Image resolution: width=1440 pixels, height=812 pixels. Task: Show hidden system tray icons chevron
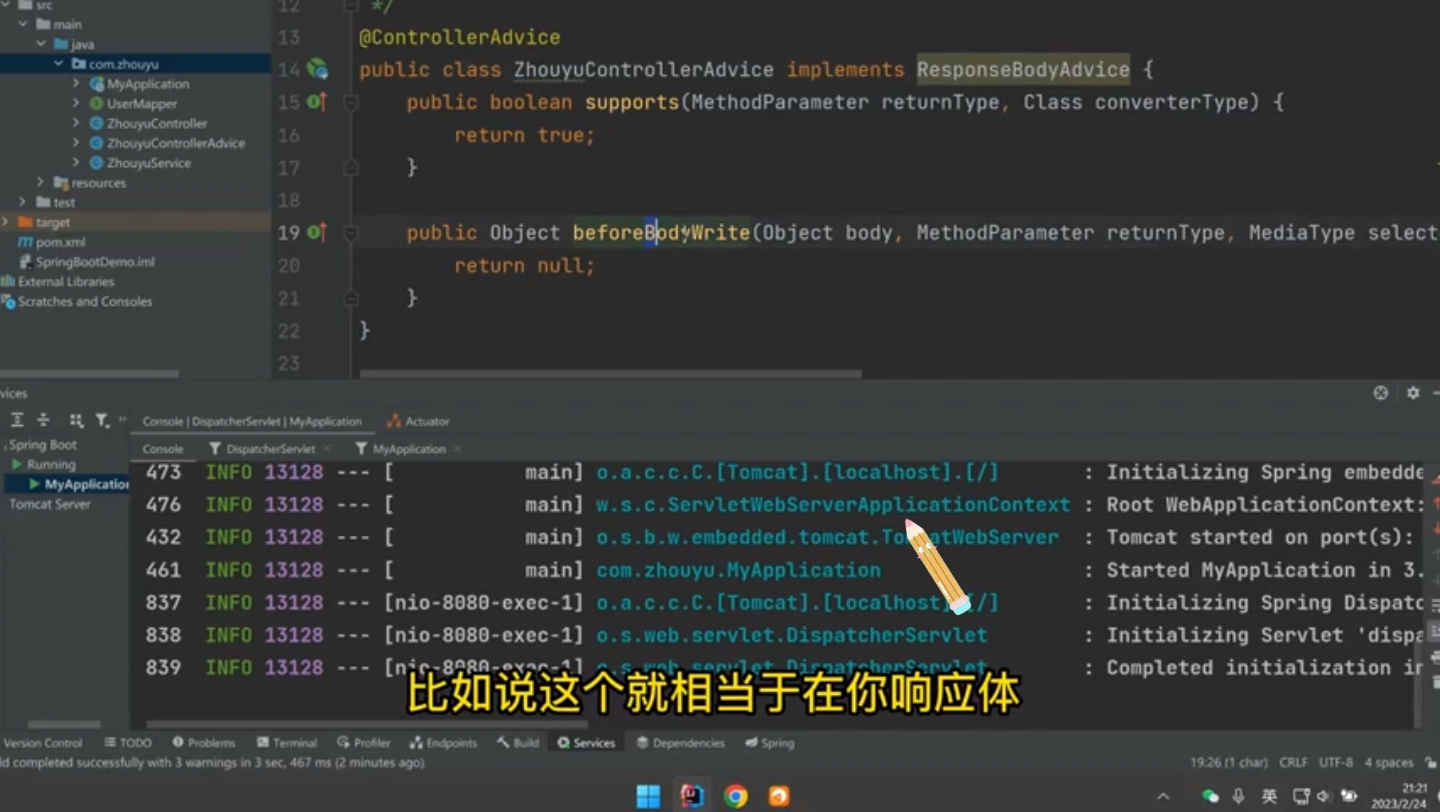1163,797
